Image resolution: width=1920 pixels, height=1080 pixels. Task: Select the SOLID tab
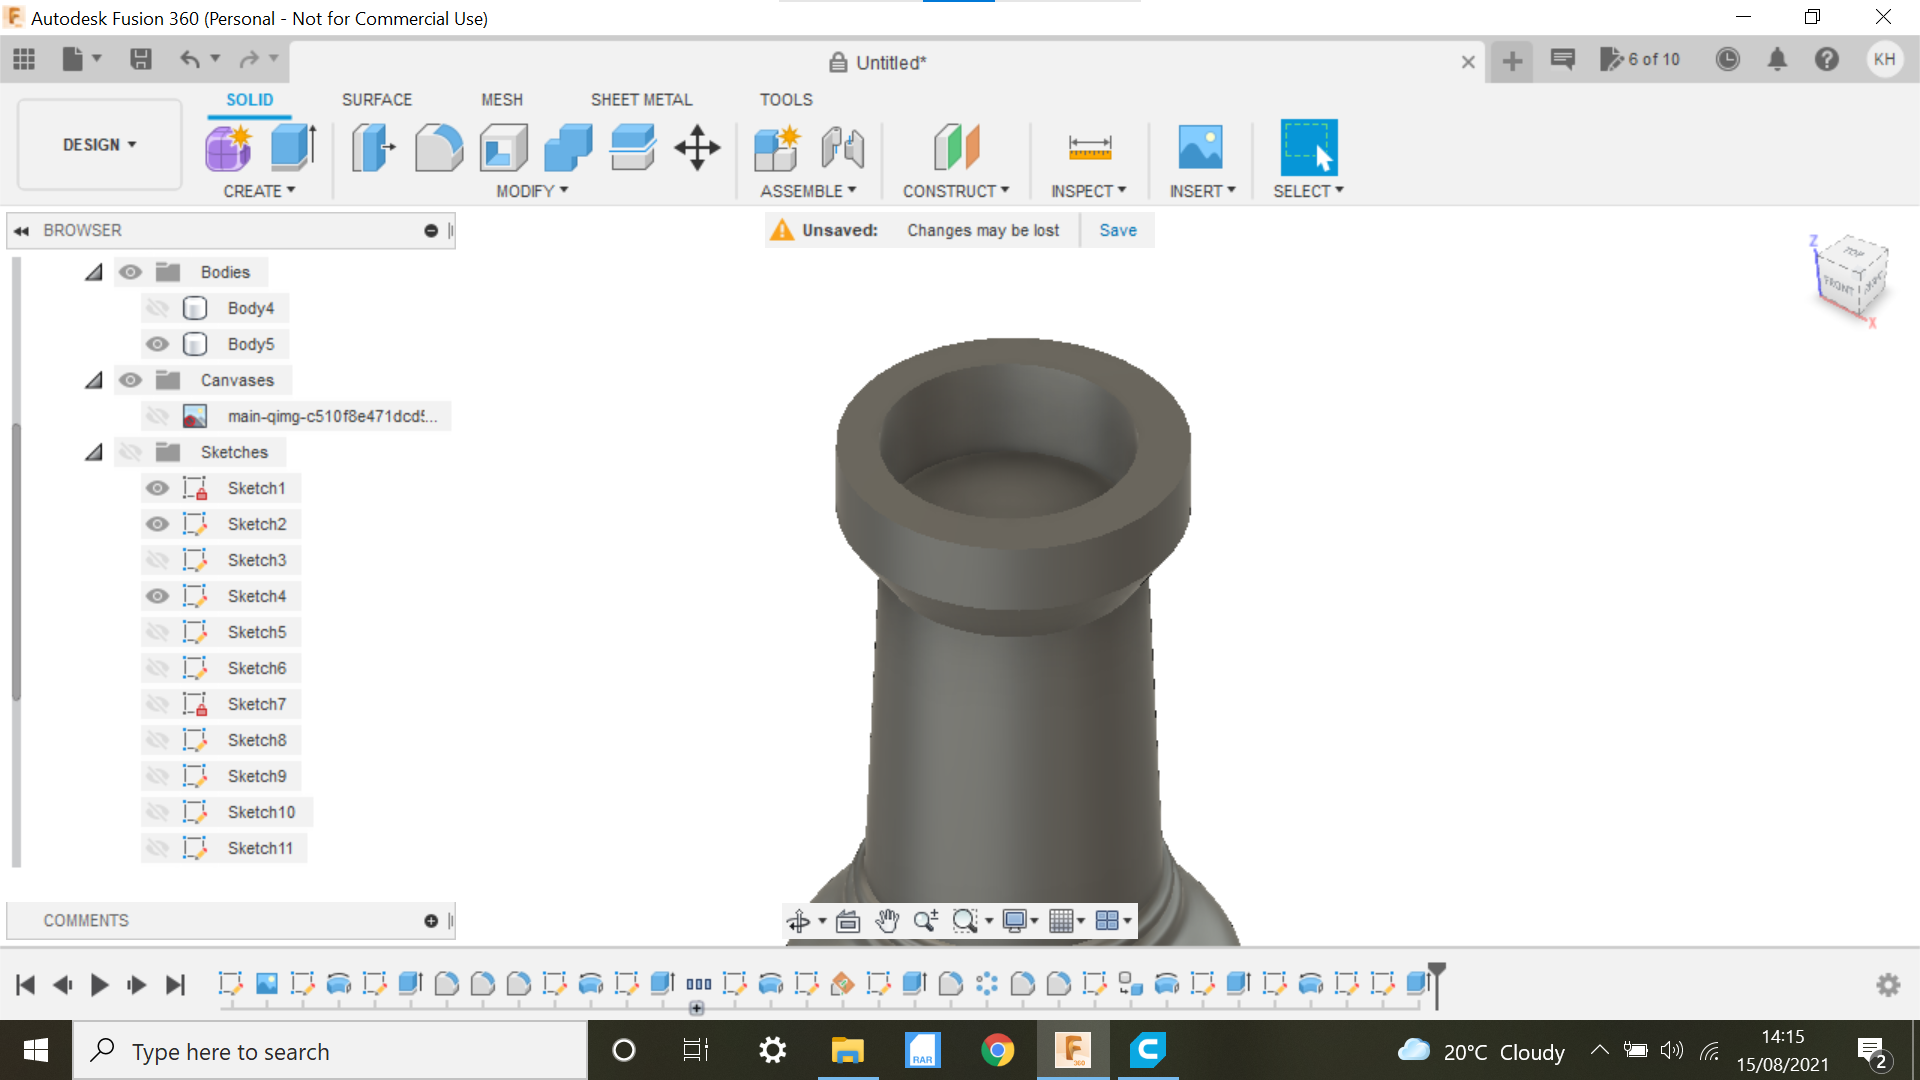coord(249,100)
